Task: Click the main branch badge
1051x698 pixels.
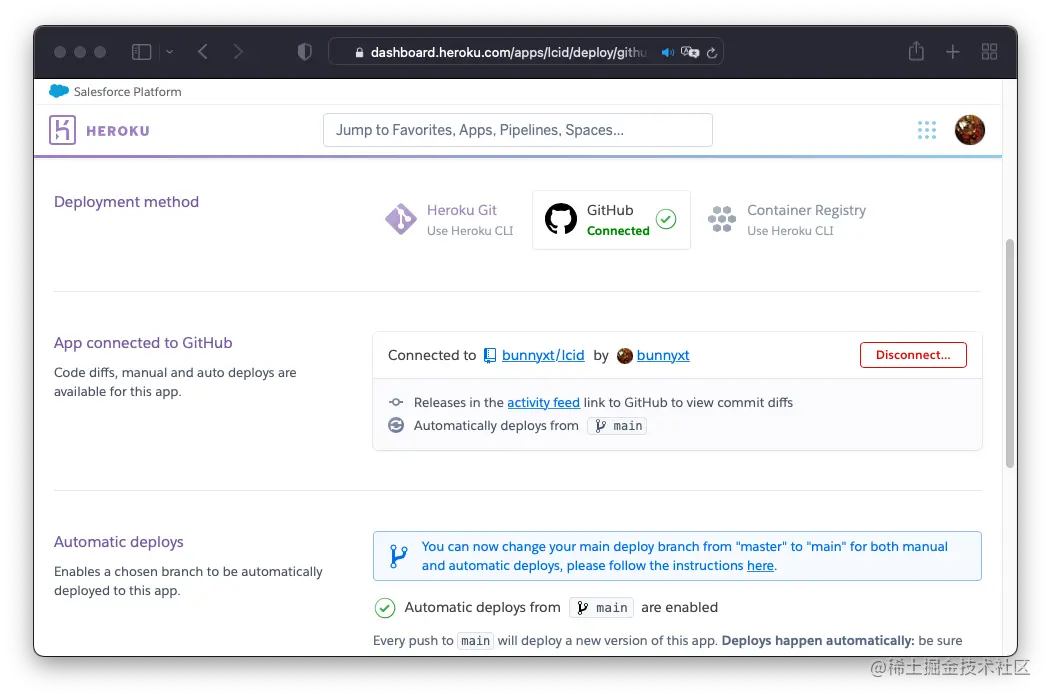Action: 617,425
